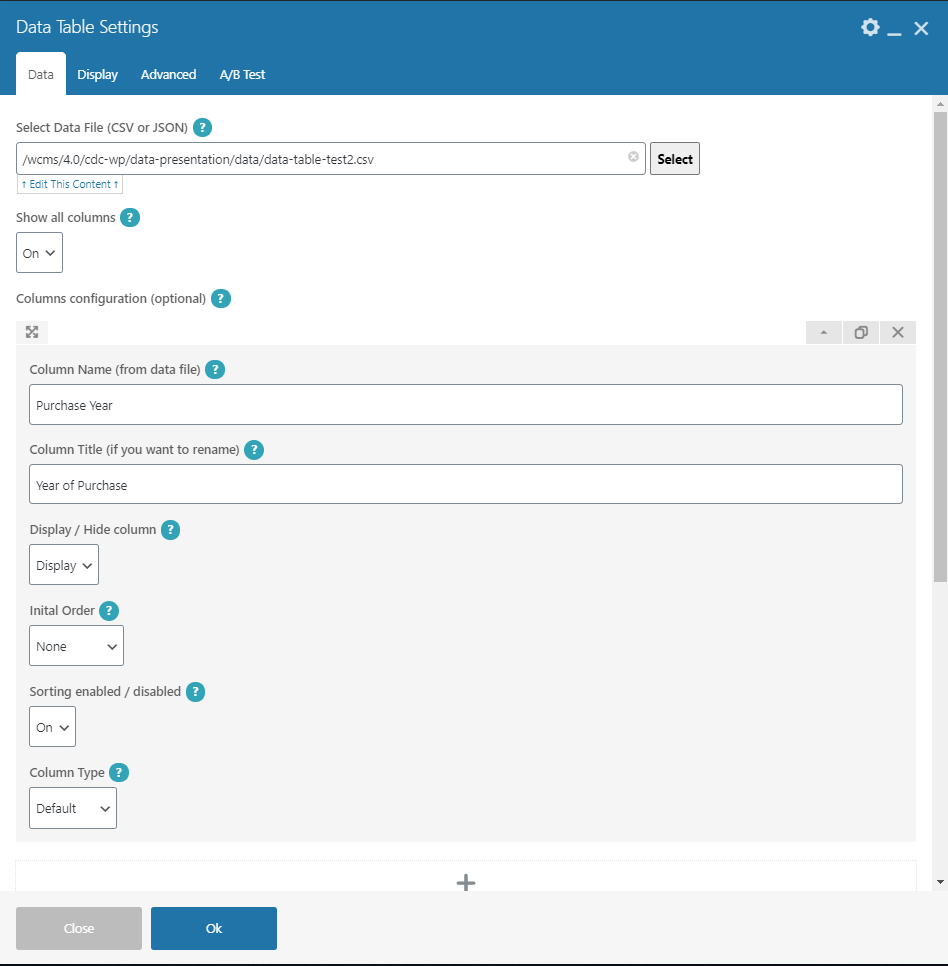Switch to the Display tab
Image resolution: width=948 pixels, height=966 pixels.
[x=97, y=75]
